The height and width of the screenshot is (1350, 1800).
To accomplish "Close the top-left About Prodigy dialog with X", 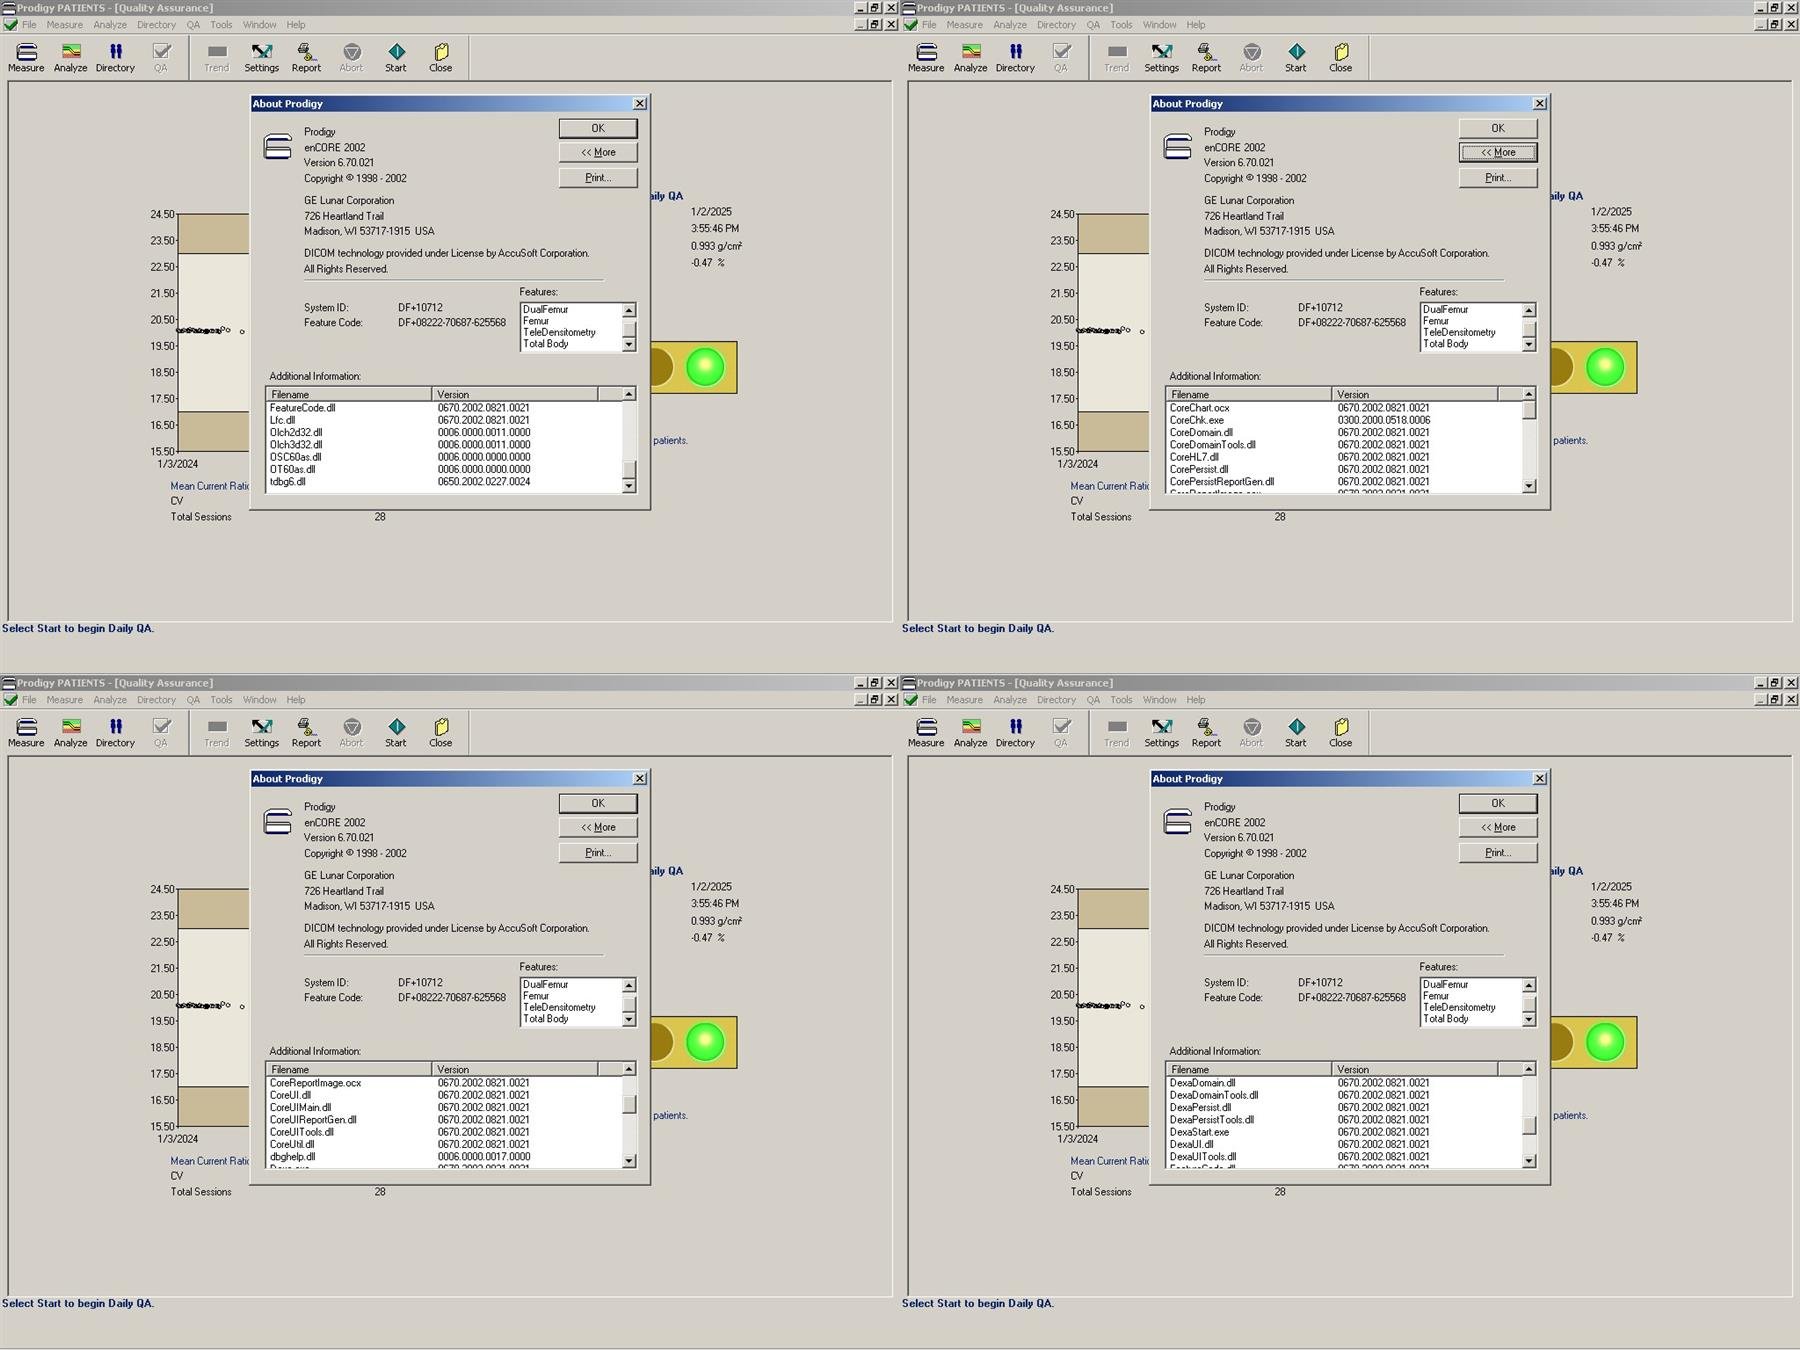I will [640, 103].
